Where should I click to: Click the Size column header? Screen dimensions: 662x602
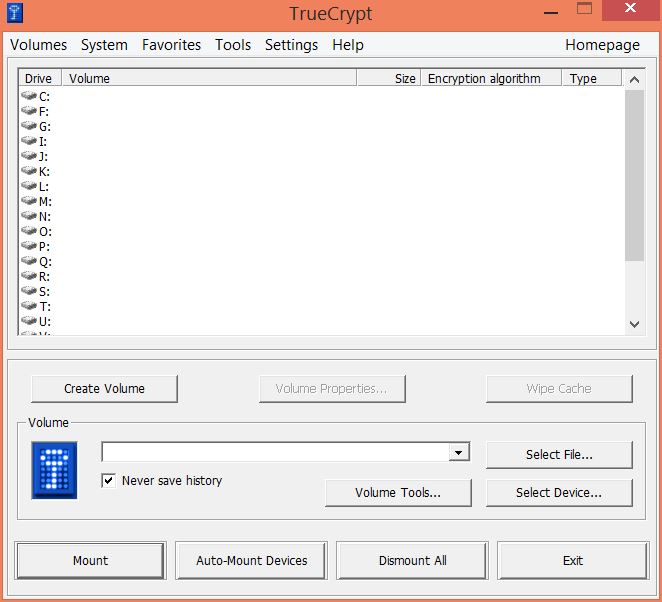coord(389,79)
